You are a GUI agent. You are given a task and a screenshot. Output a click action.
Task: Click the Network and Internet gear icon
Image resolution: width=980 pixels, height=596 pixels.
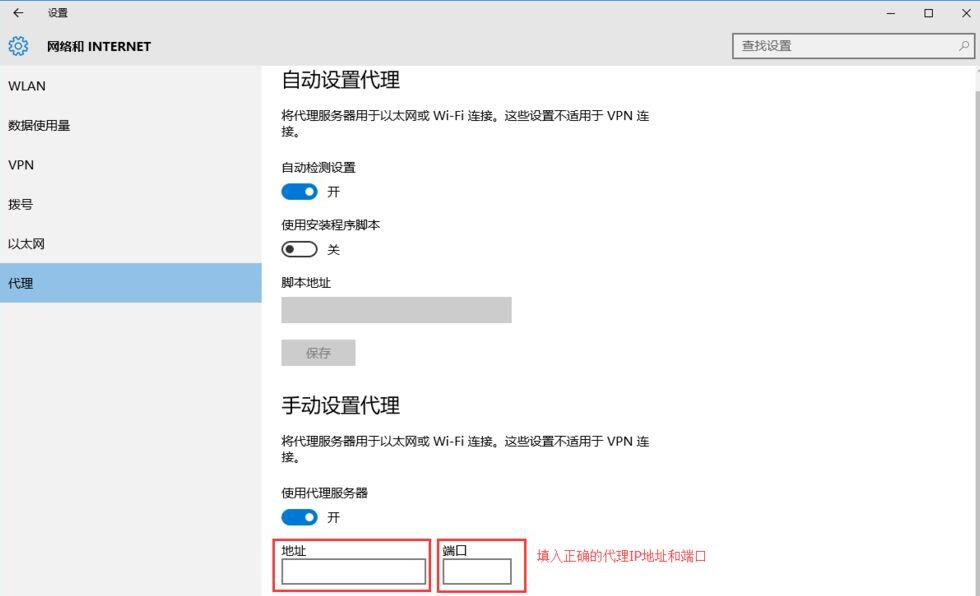click(17, 46)
